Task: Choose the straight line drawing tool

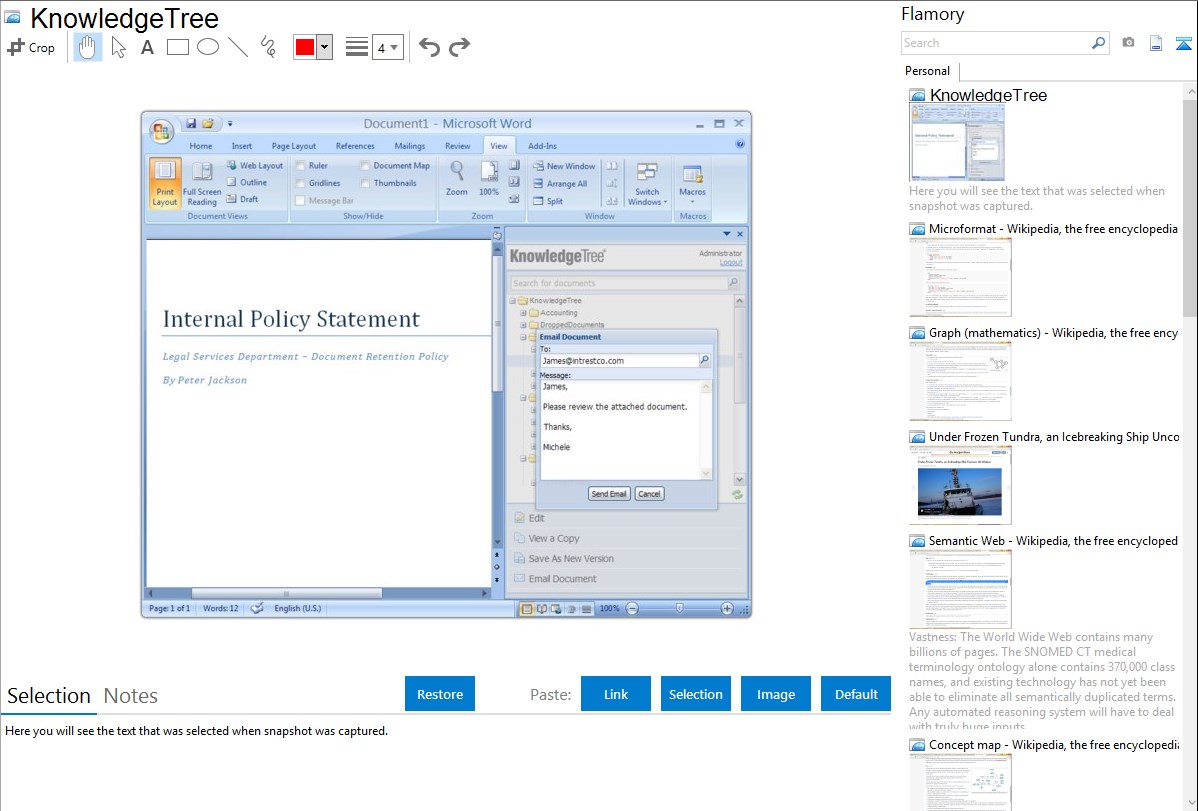Action: [x=238, y=47]
